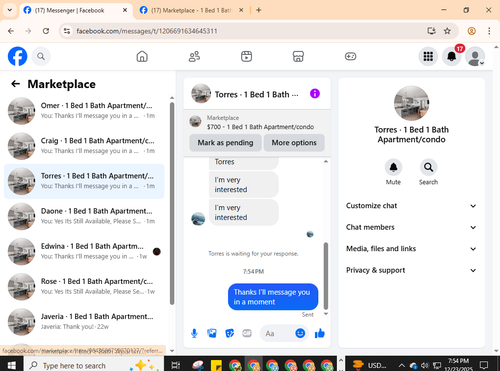Click the chat title Torres profile picture
This screenshot has height=371, width=500.
[x=201, y=94]
